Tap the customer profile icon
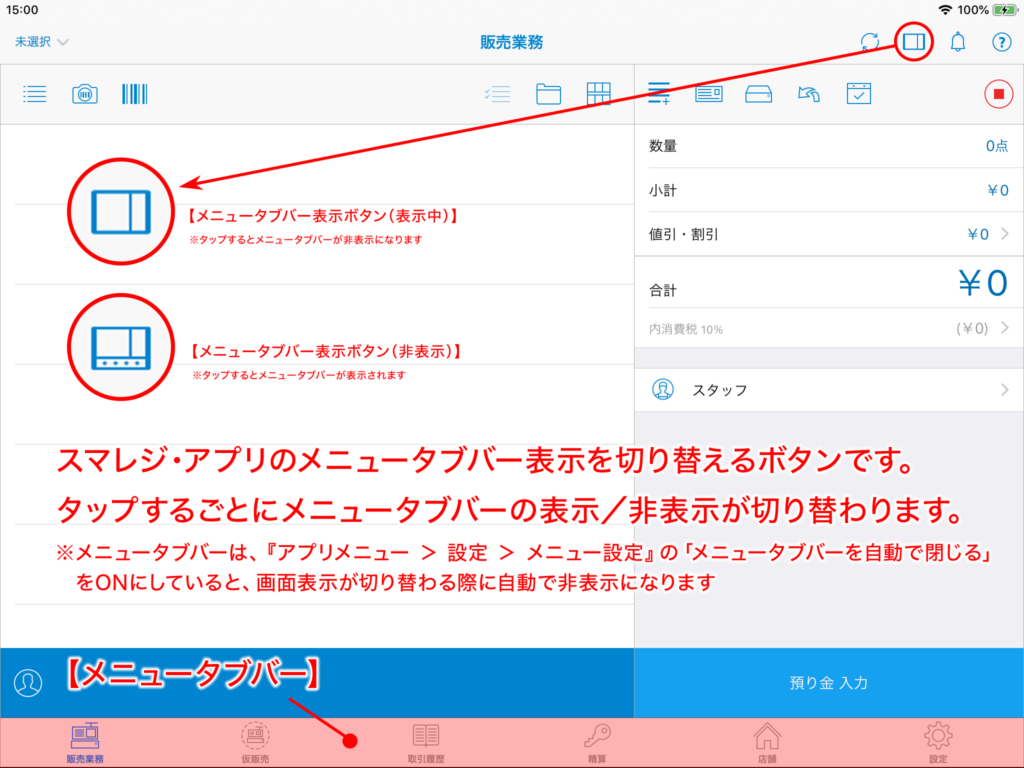The height and width of the screenshot is (768, 1024). [x=29, y=682]
